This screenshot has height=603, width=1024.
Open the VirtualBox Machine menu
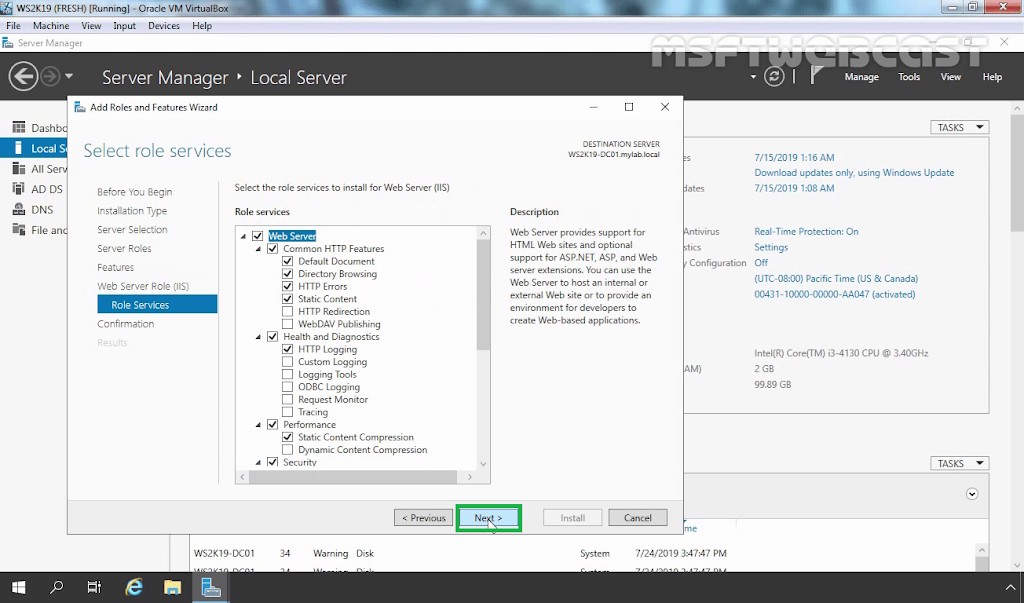(x=51, y=25)
